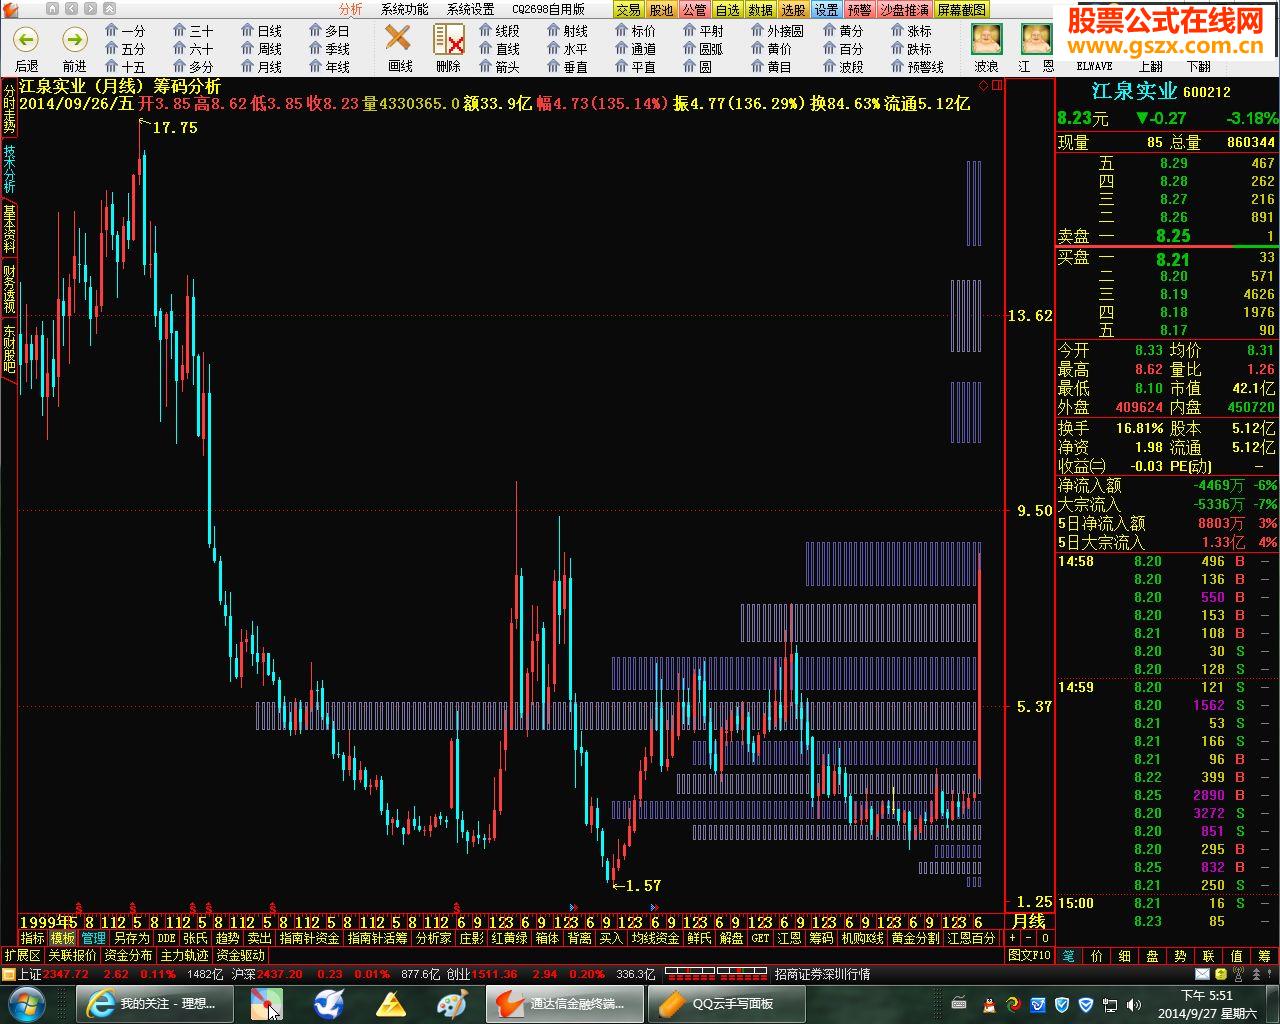Open the Internet Explorer 我的关注 taskbar item
The width and height of the screenshot is (1280, 1024).
[x=153, y=1003]
